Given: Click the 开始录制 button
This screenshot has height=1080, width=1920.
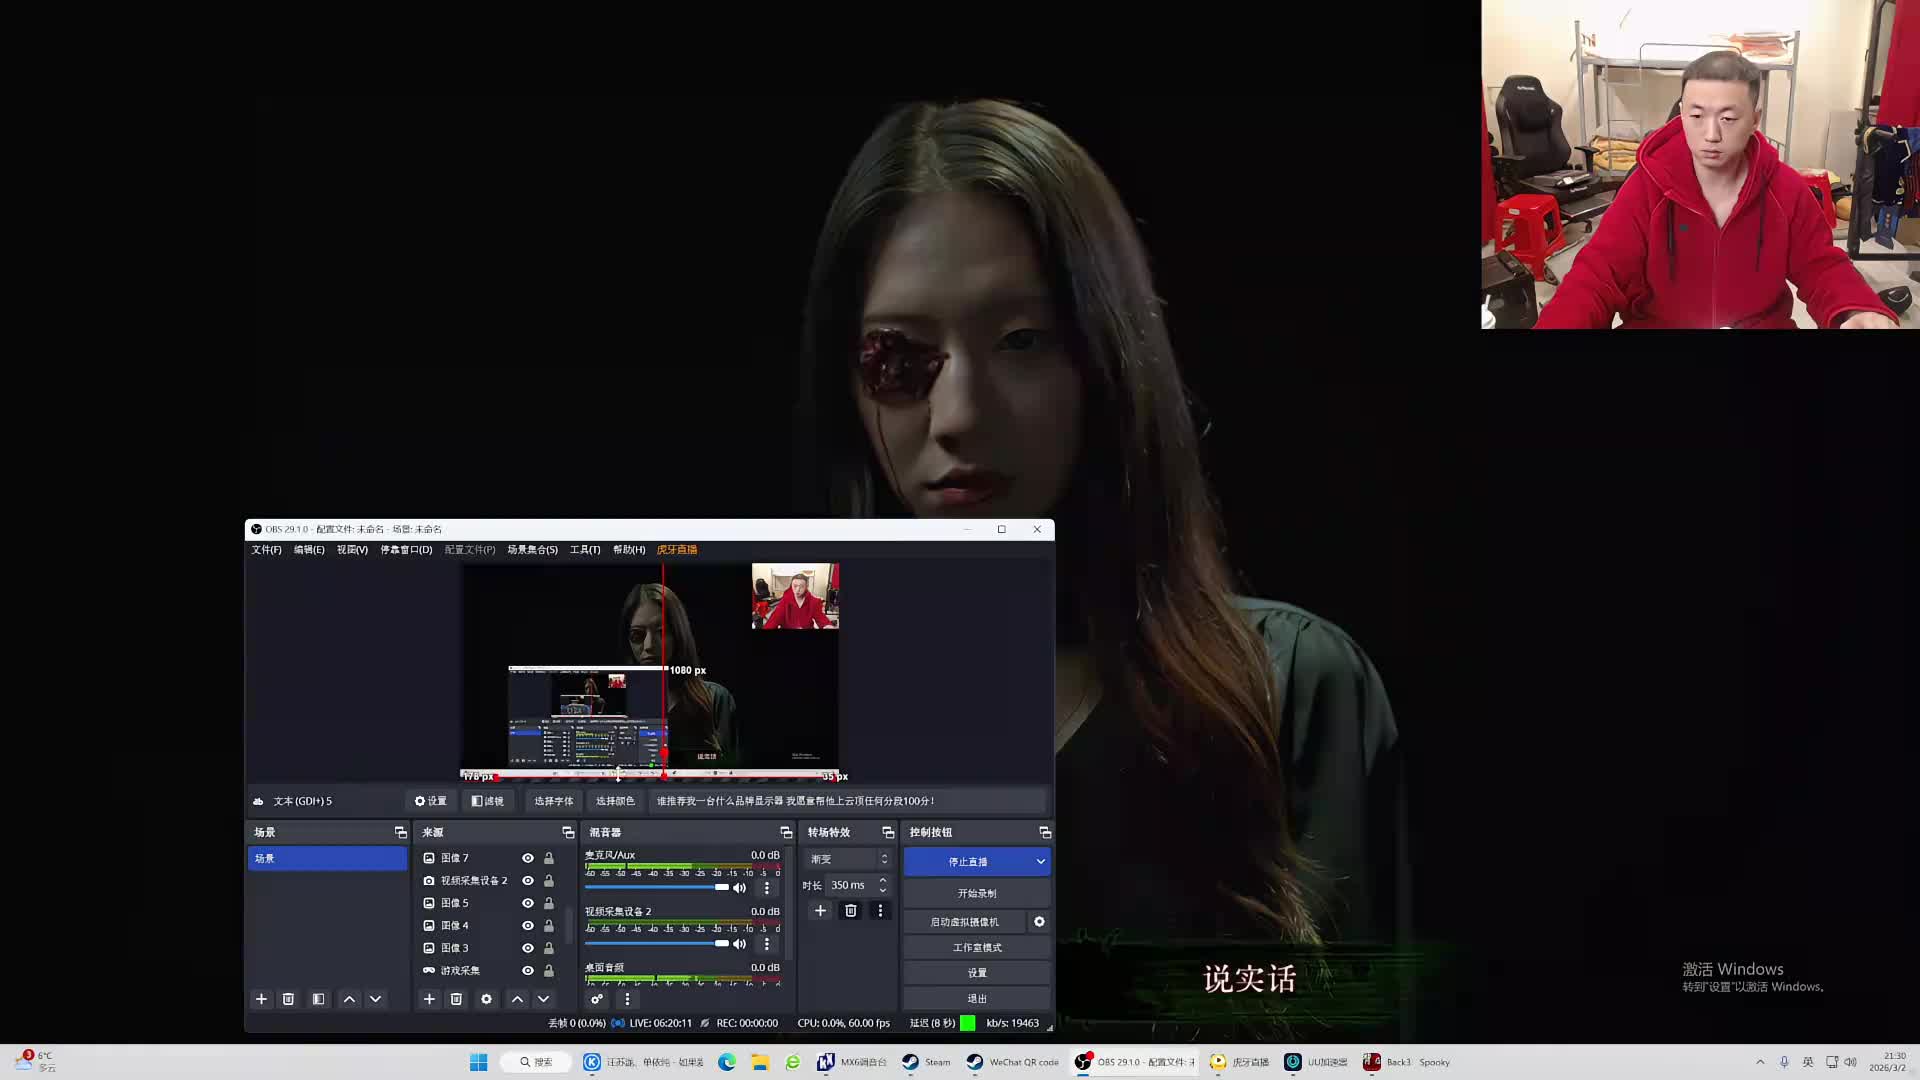Looking at the screenshot, I should (x=976, y=894).
